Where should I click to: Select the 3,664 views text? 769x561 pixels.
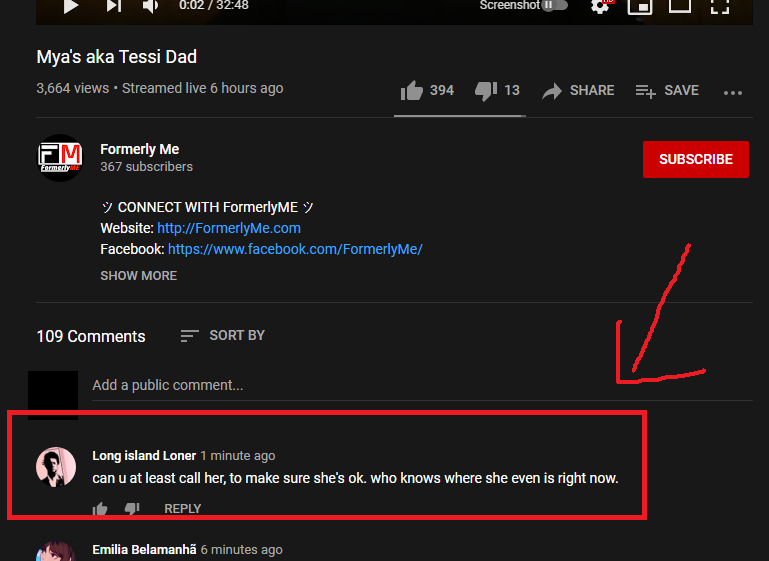point(73,88)
